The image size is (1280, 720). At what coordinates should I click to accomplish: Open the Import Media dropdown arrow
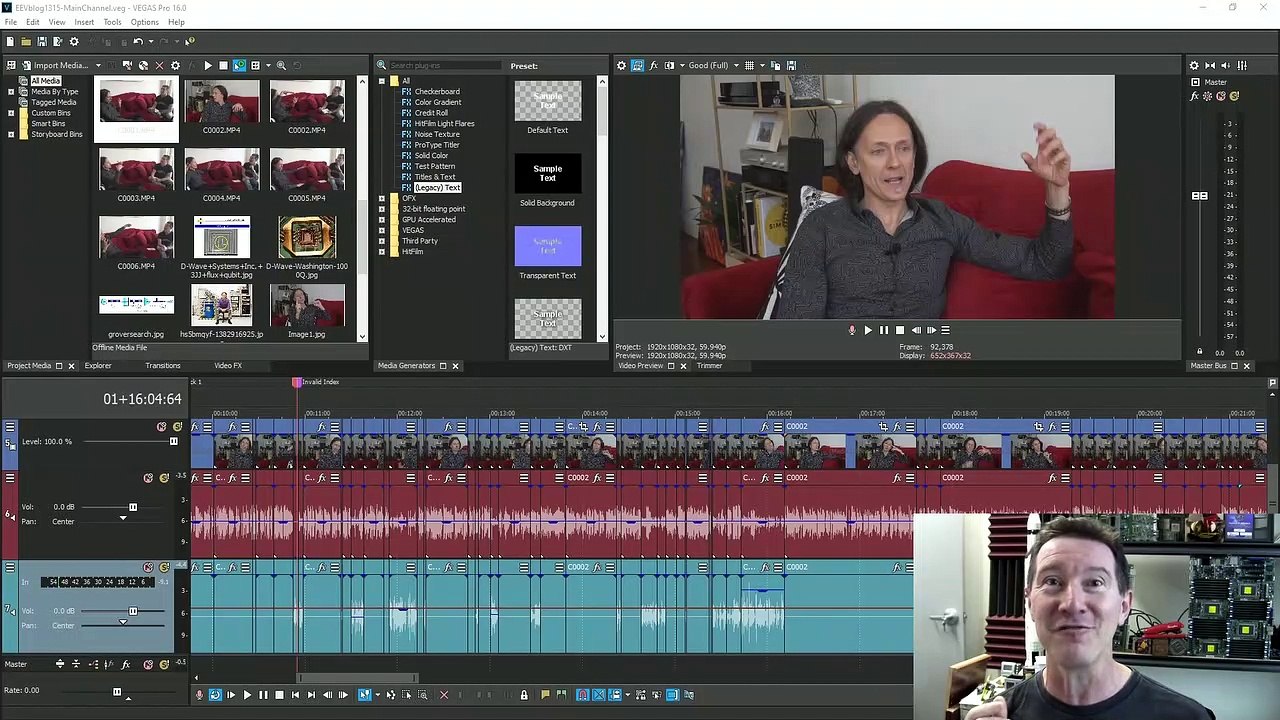click(x=98, y=66)
